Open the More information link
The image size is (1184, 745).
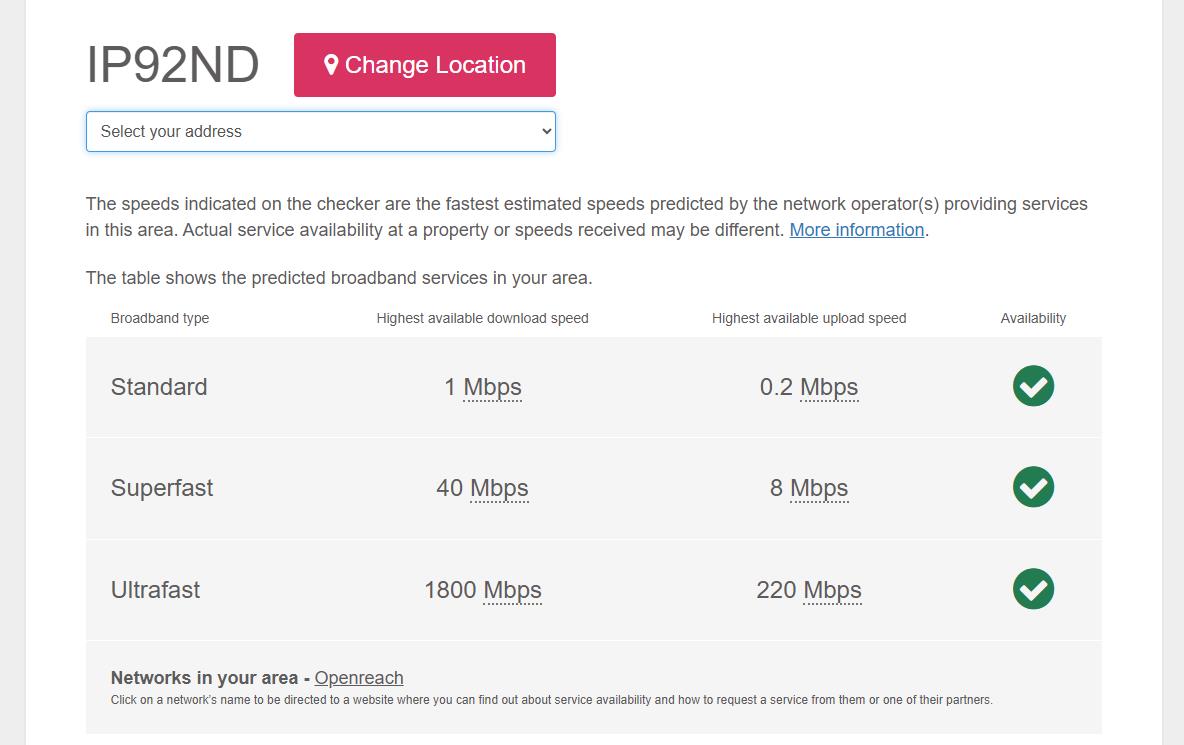(x=856, y=230)
